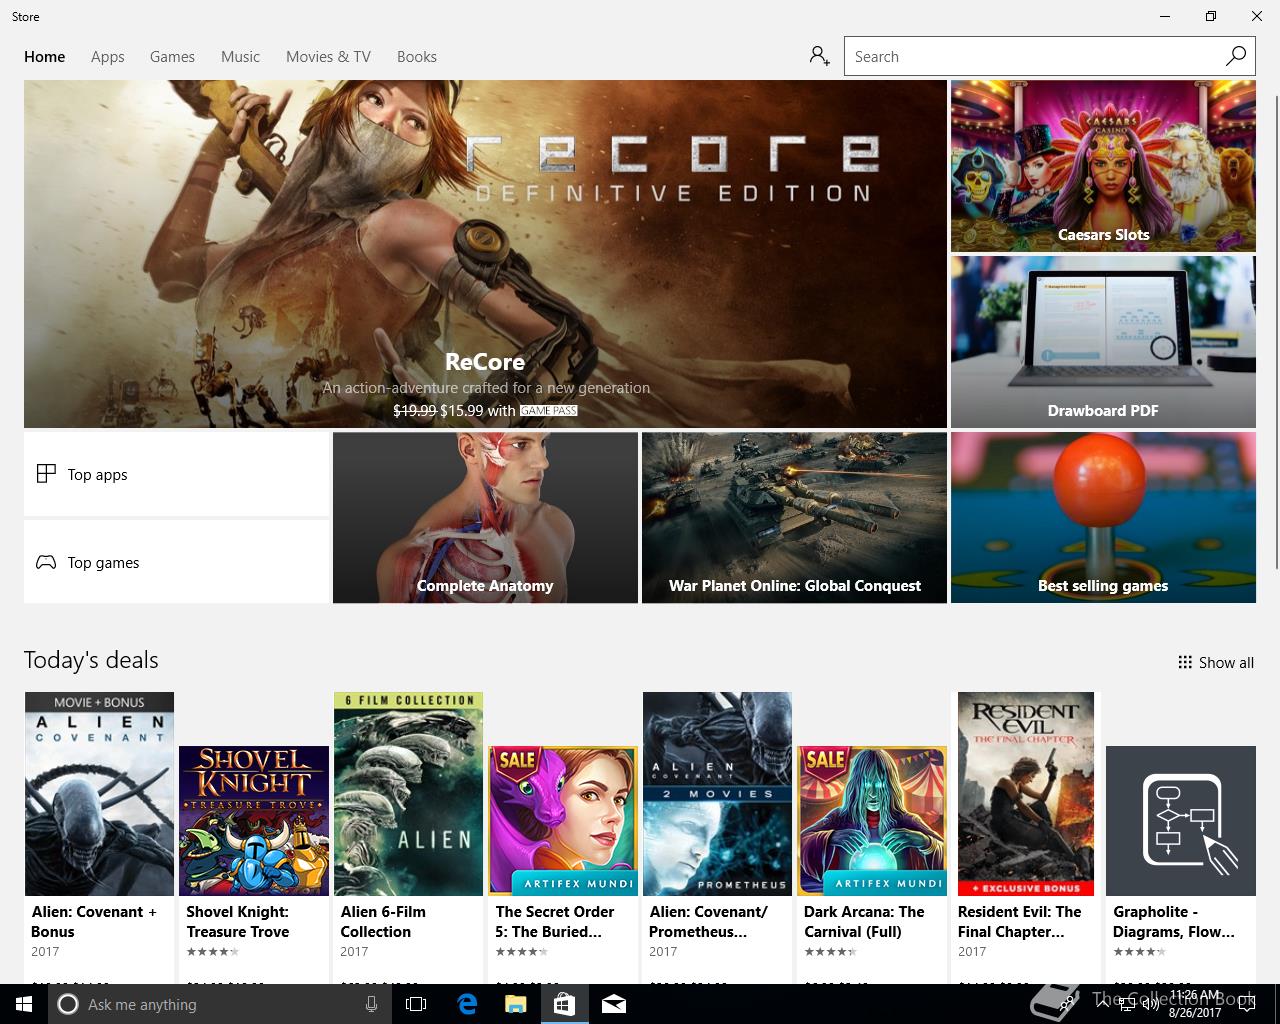This screenshot has height=1024, width=1280.
Task: Open the Grapholite app icon tile
Action: [1181, 821]
